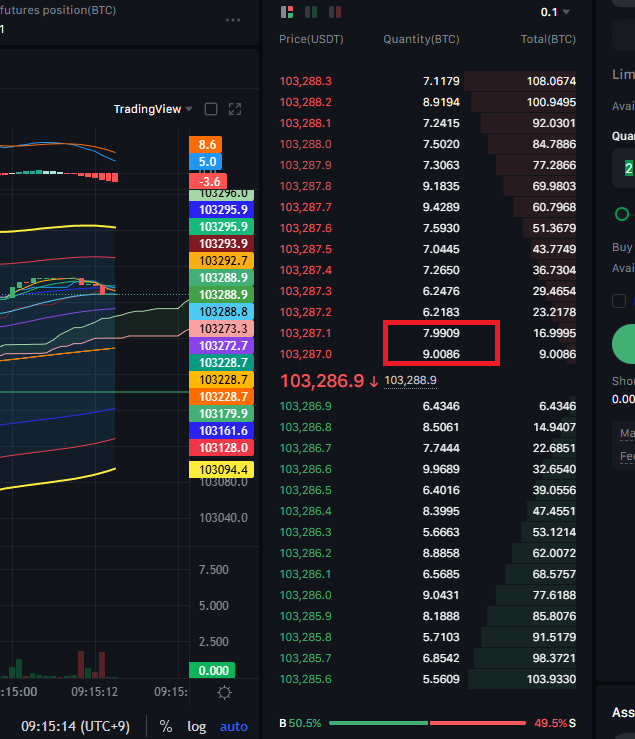Click sell ratio 49.5% label
Screen dimensions: 635x739
(551, 723)
